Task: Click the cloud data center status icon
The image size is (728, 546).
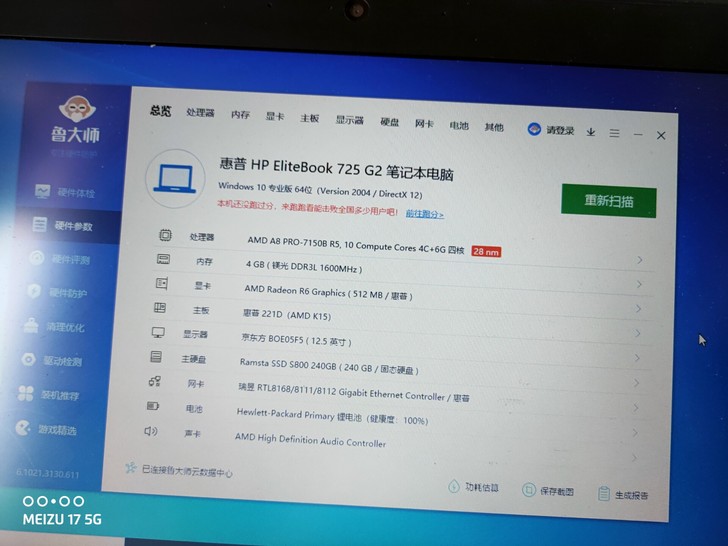Action: tap(130, 468)
